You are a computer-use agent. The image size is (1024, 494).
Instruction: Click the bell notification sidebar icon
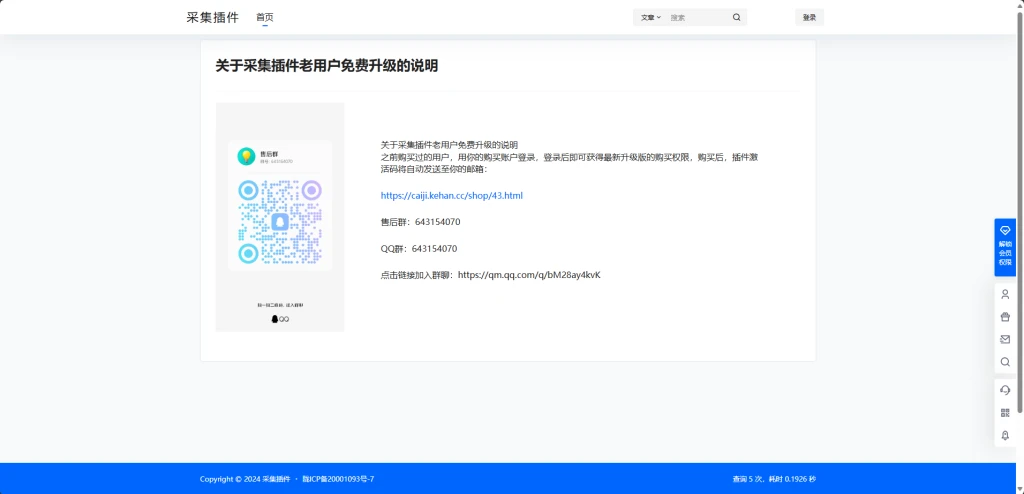[1005, 435]
